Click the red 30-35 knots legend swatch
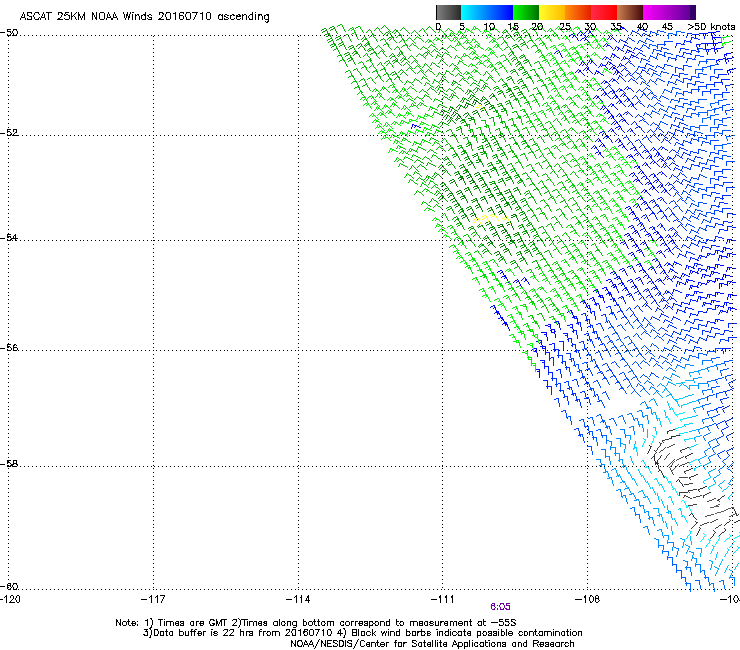Image resolution: width=740 pixels, height=650 pixels. 604,12
